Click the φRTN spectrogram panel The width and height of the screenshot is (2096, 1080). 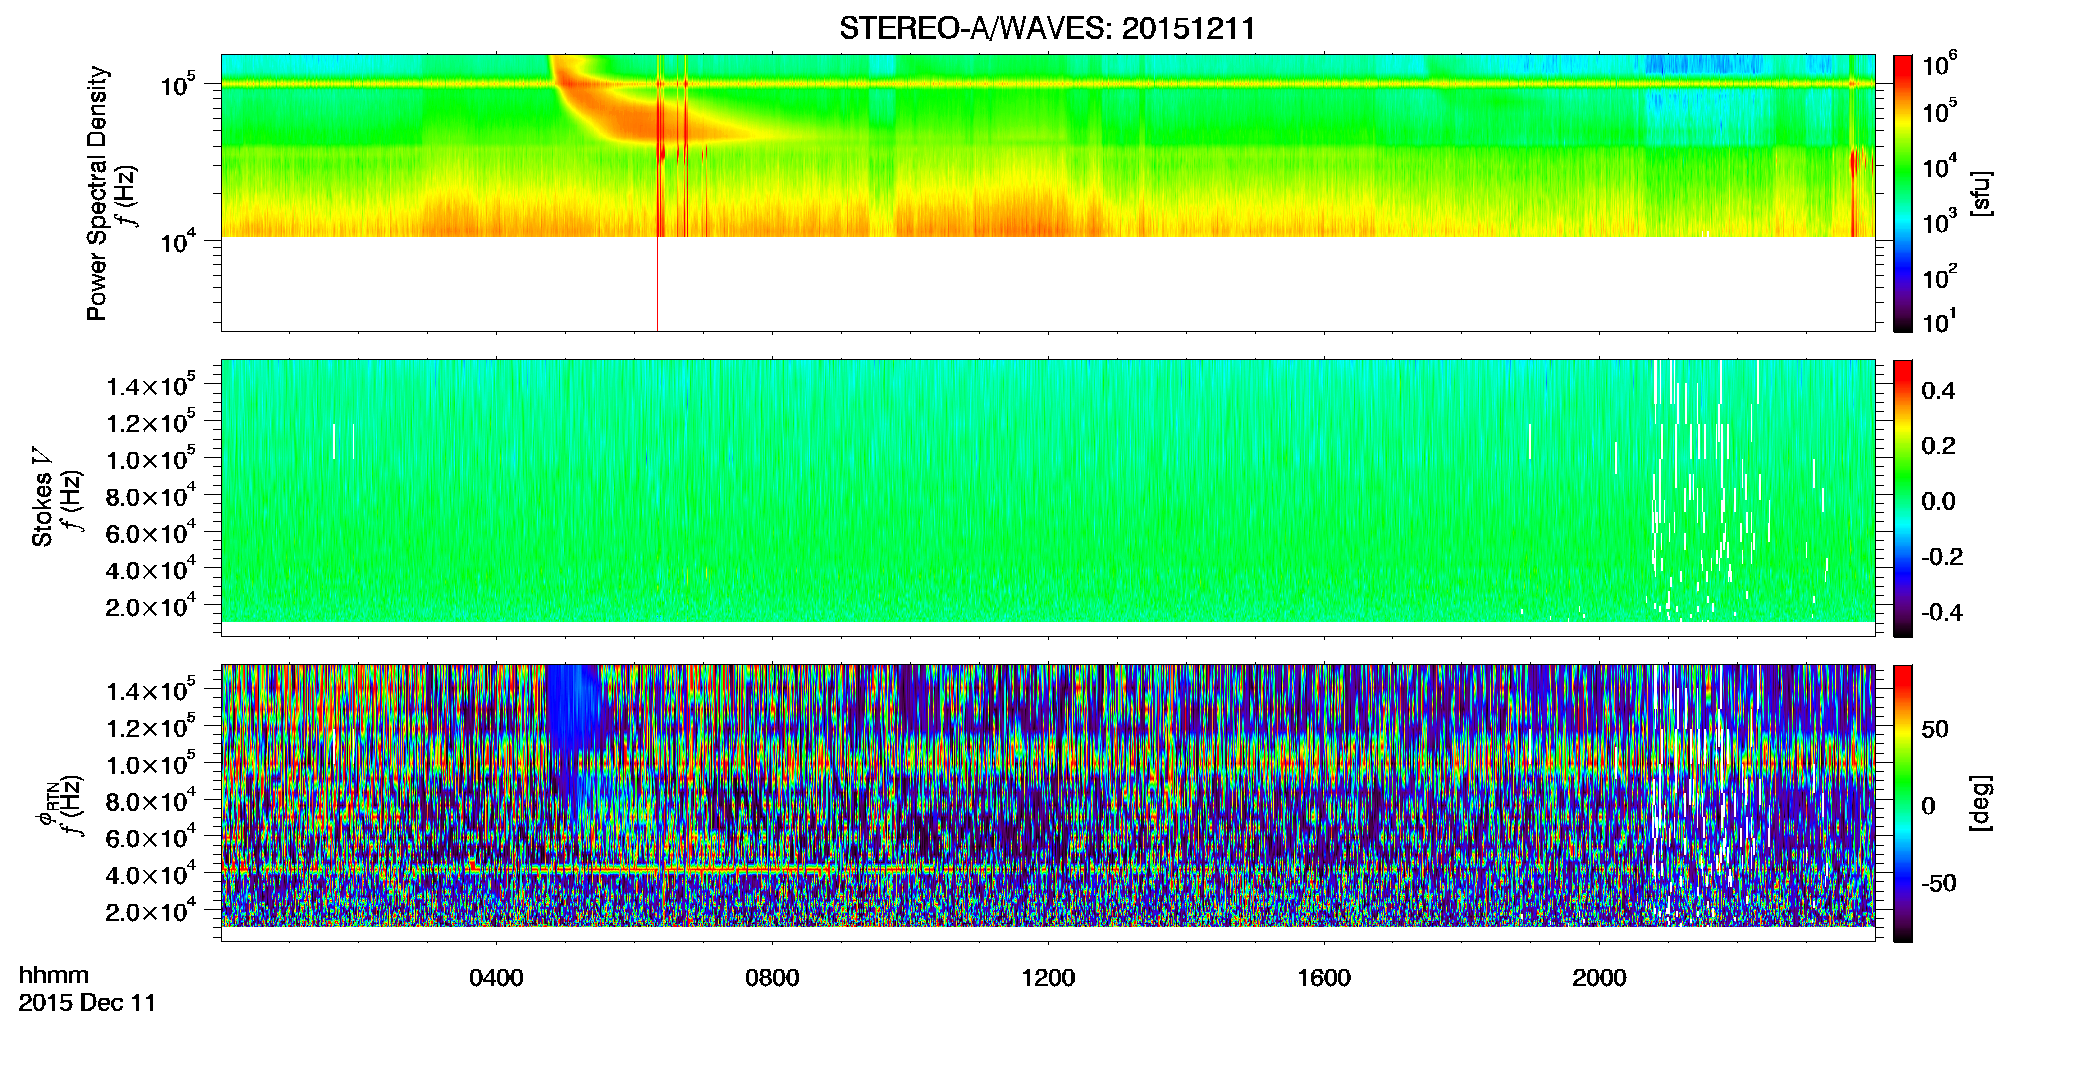coord(1048,803)
